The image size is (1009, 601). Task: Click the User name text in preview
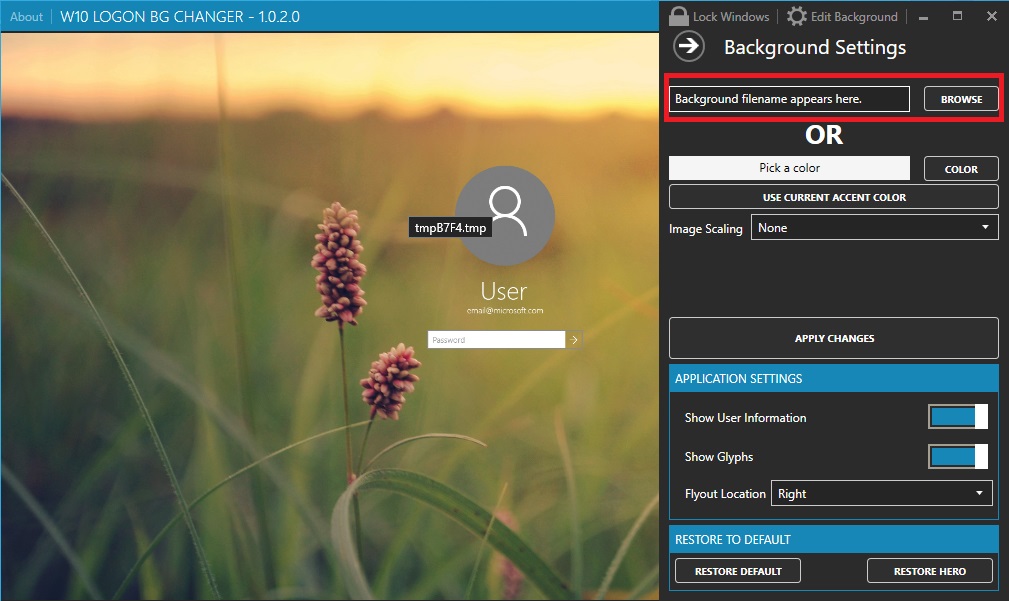pos(504,291)
